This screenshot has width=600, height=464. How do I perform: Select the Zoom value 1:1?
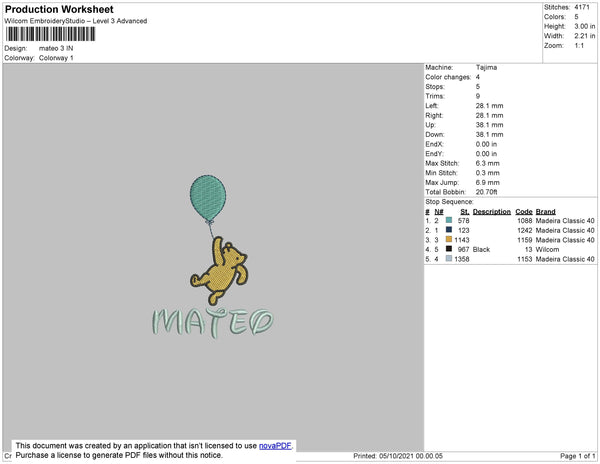[579, 46]
